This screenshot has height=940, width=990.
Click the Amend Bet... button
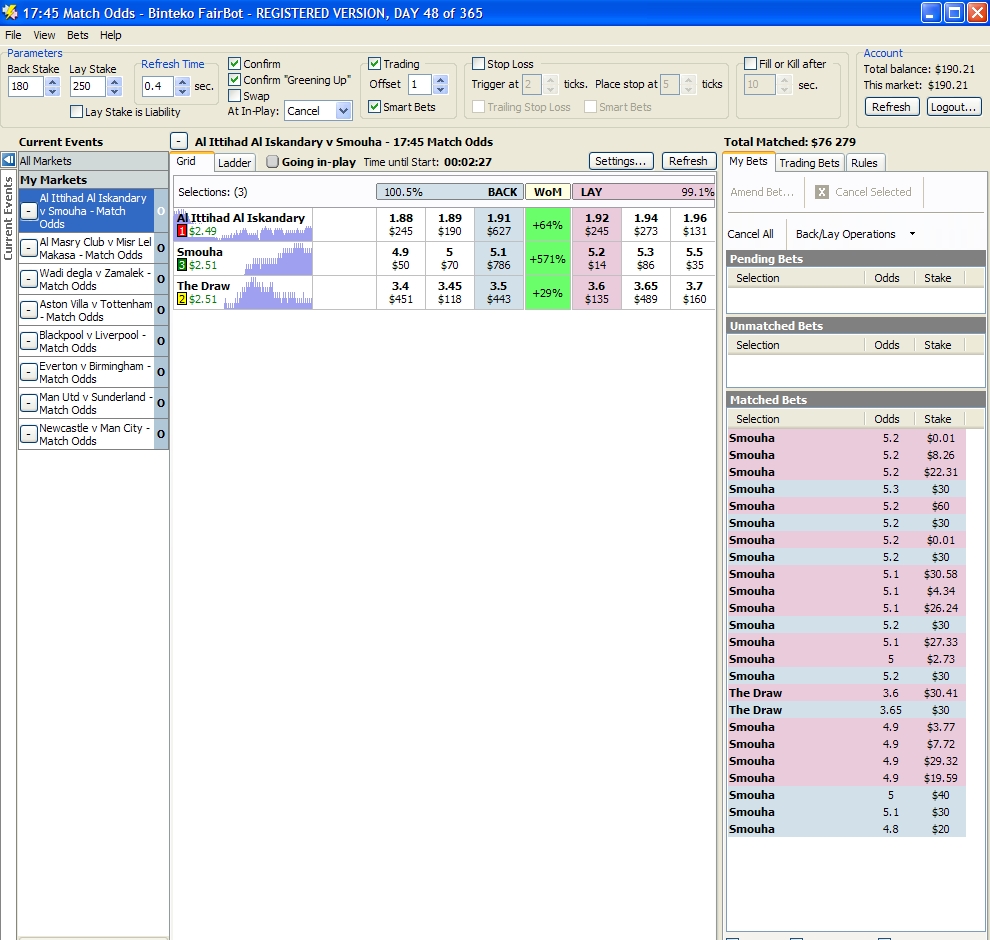[x=761, y=192]
